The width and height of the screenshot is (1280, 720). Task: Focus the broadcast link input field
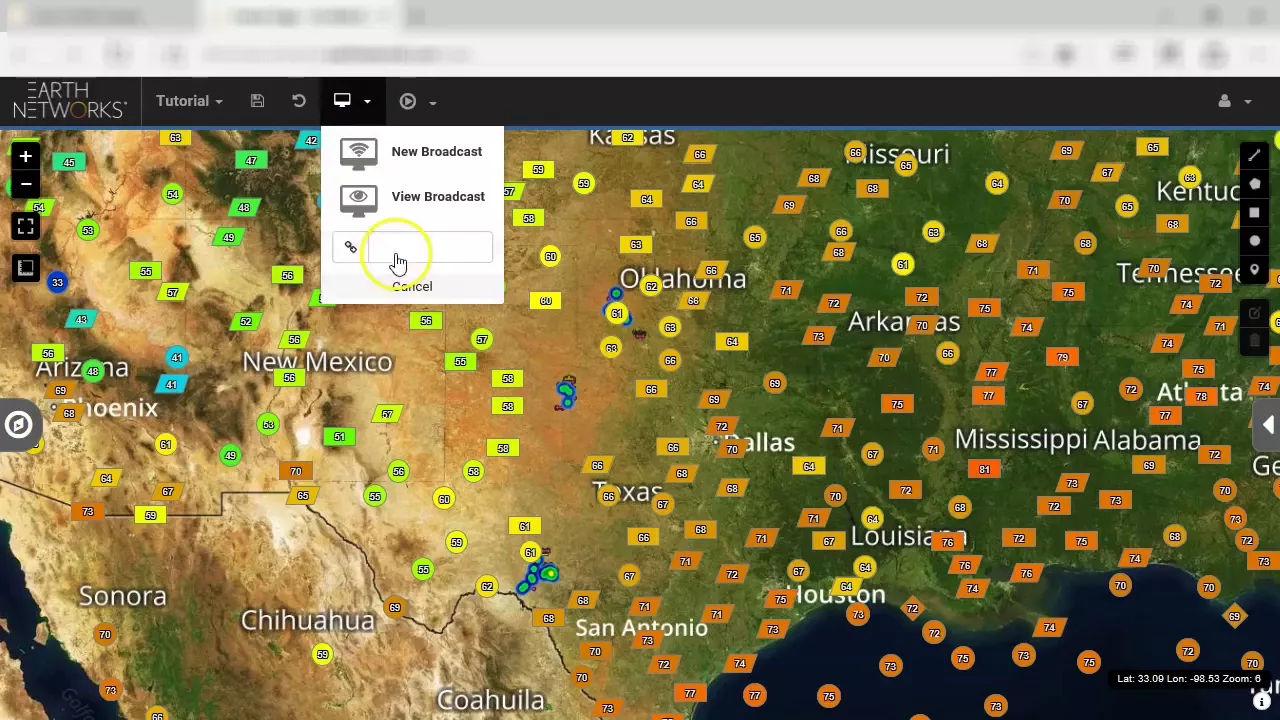430,248
